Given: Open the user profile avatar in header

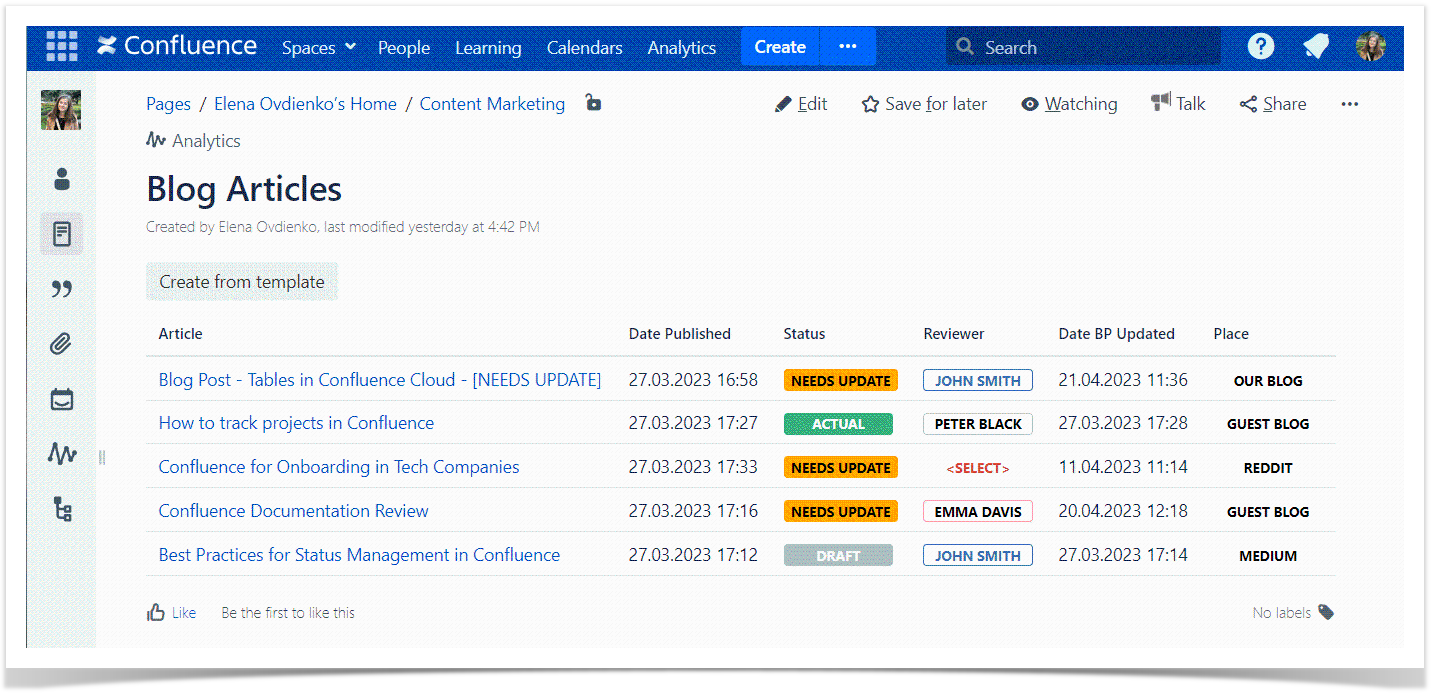Looking at the screenshot, I should [x=1370, y=46].
